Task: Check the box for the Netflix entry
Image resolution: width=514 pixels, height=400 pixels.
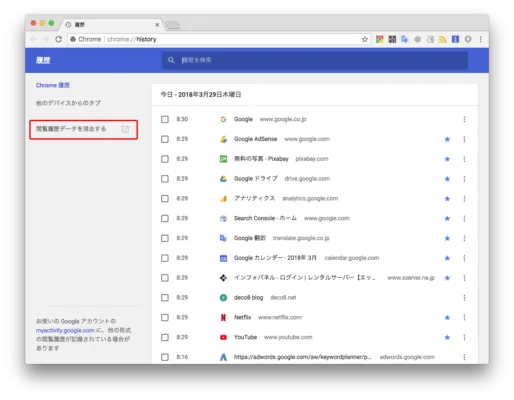Action: [x=165, y=318]
